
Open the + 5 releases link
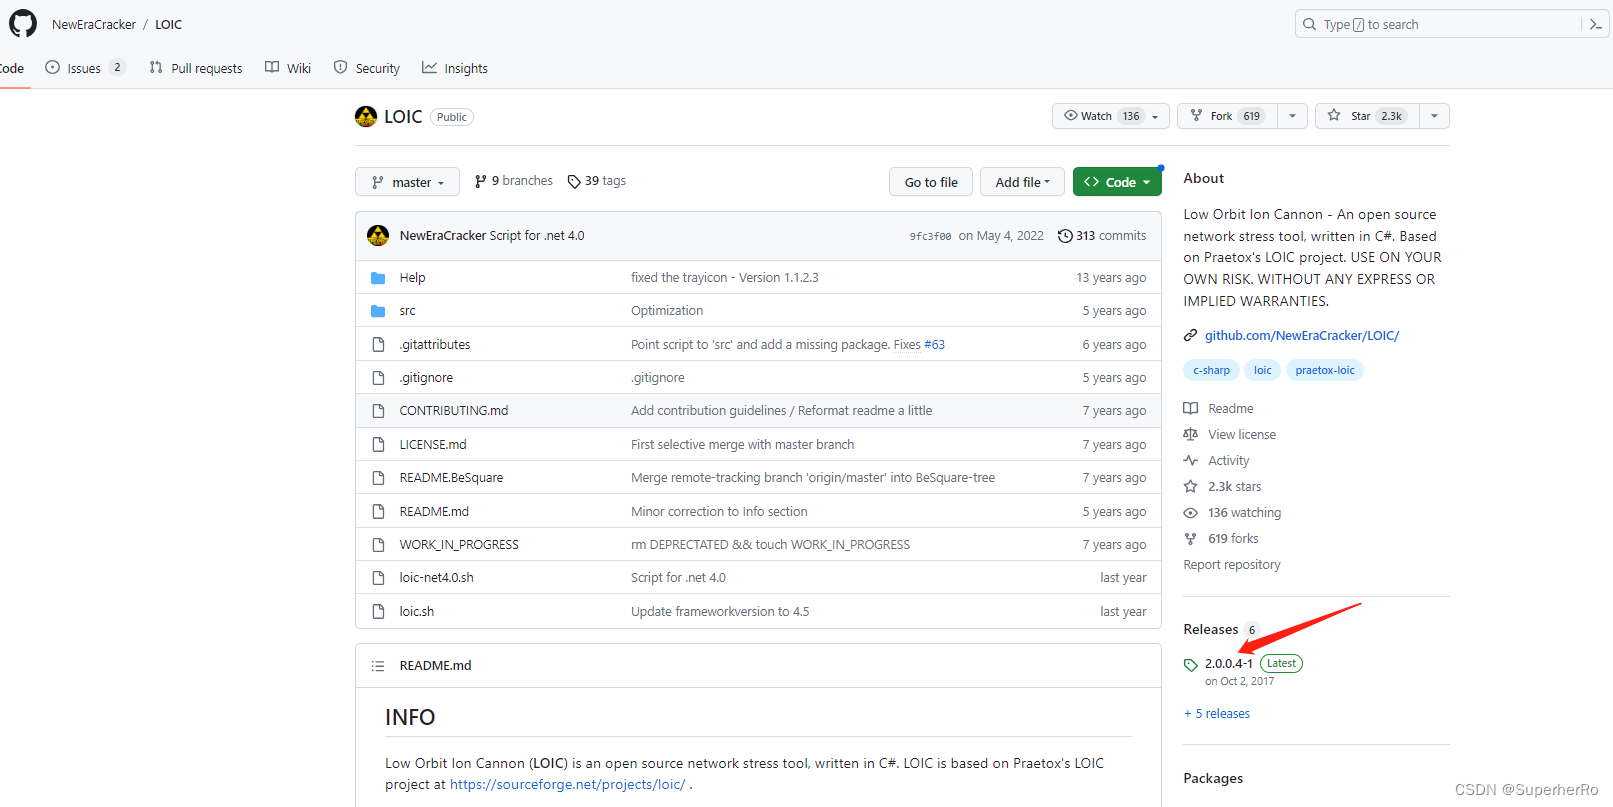click(1217, 713)
